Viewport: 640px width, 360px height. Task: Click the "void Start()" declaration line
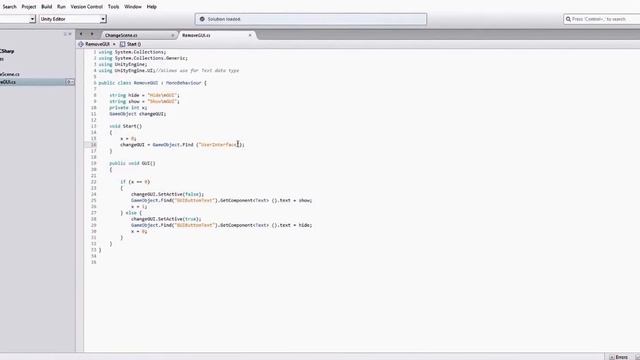(125, 126)
